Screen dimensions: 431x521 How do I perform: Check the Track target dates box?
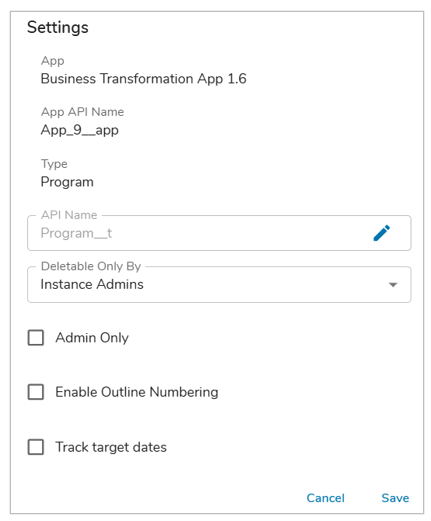(x=36, y=447)
